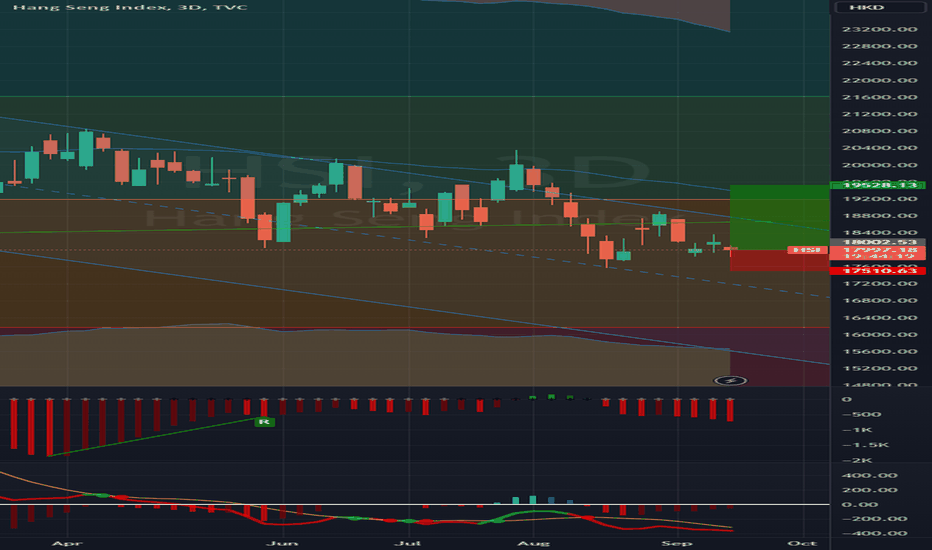Click the 17200.00 price axis value
Viewport: 932px width, 550px height.
click(x=879, y=284)
